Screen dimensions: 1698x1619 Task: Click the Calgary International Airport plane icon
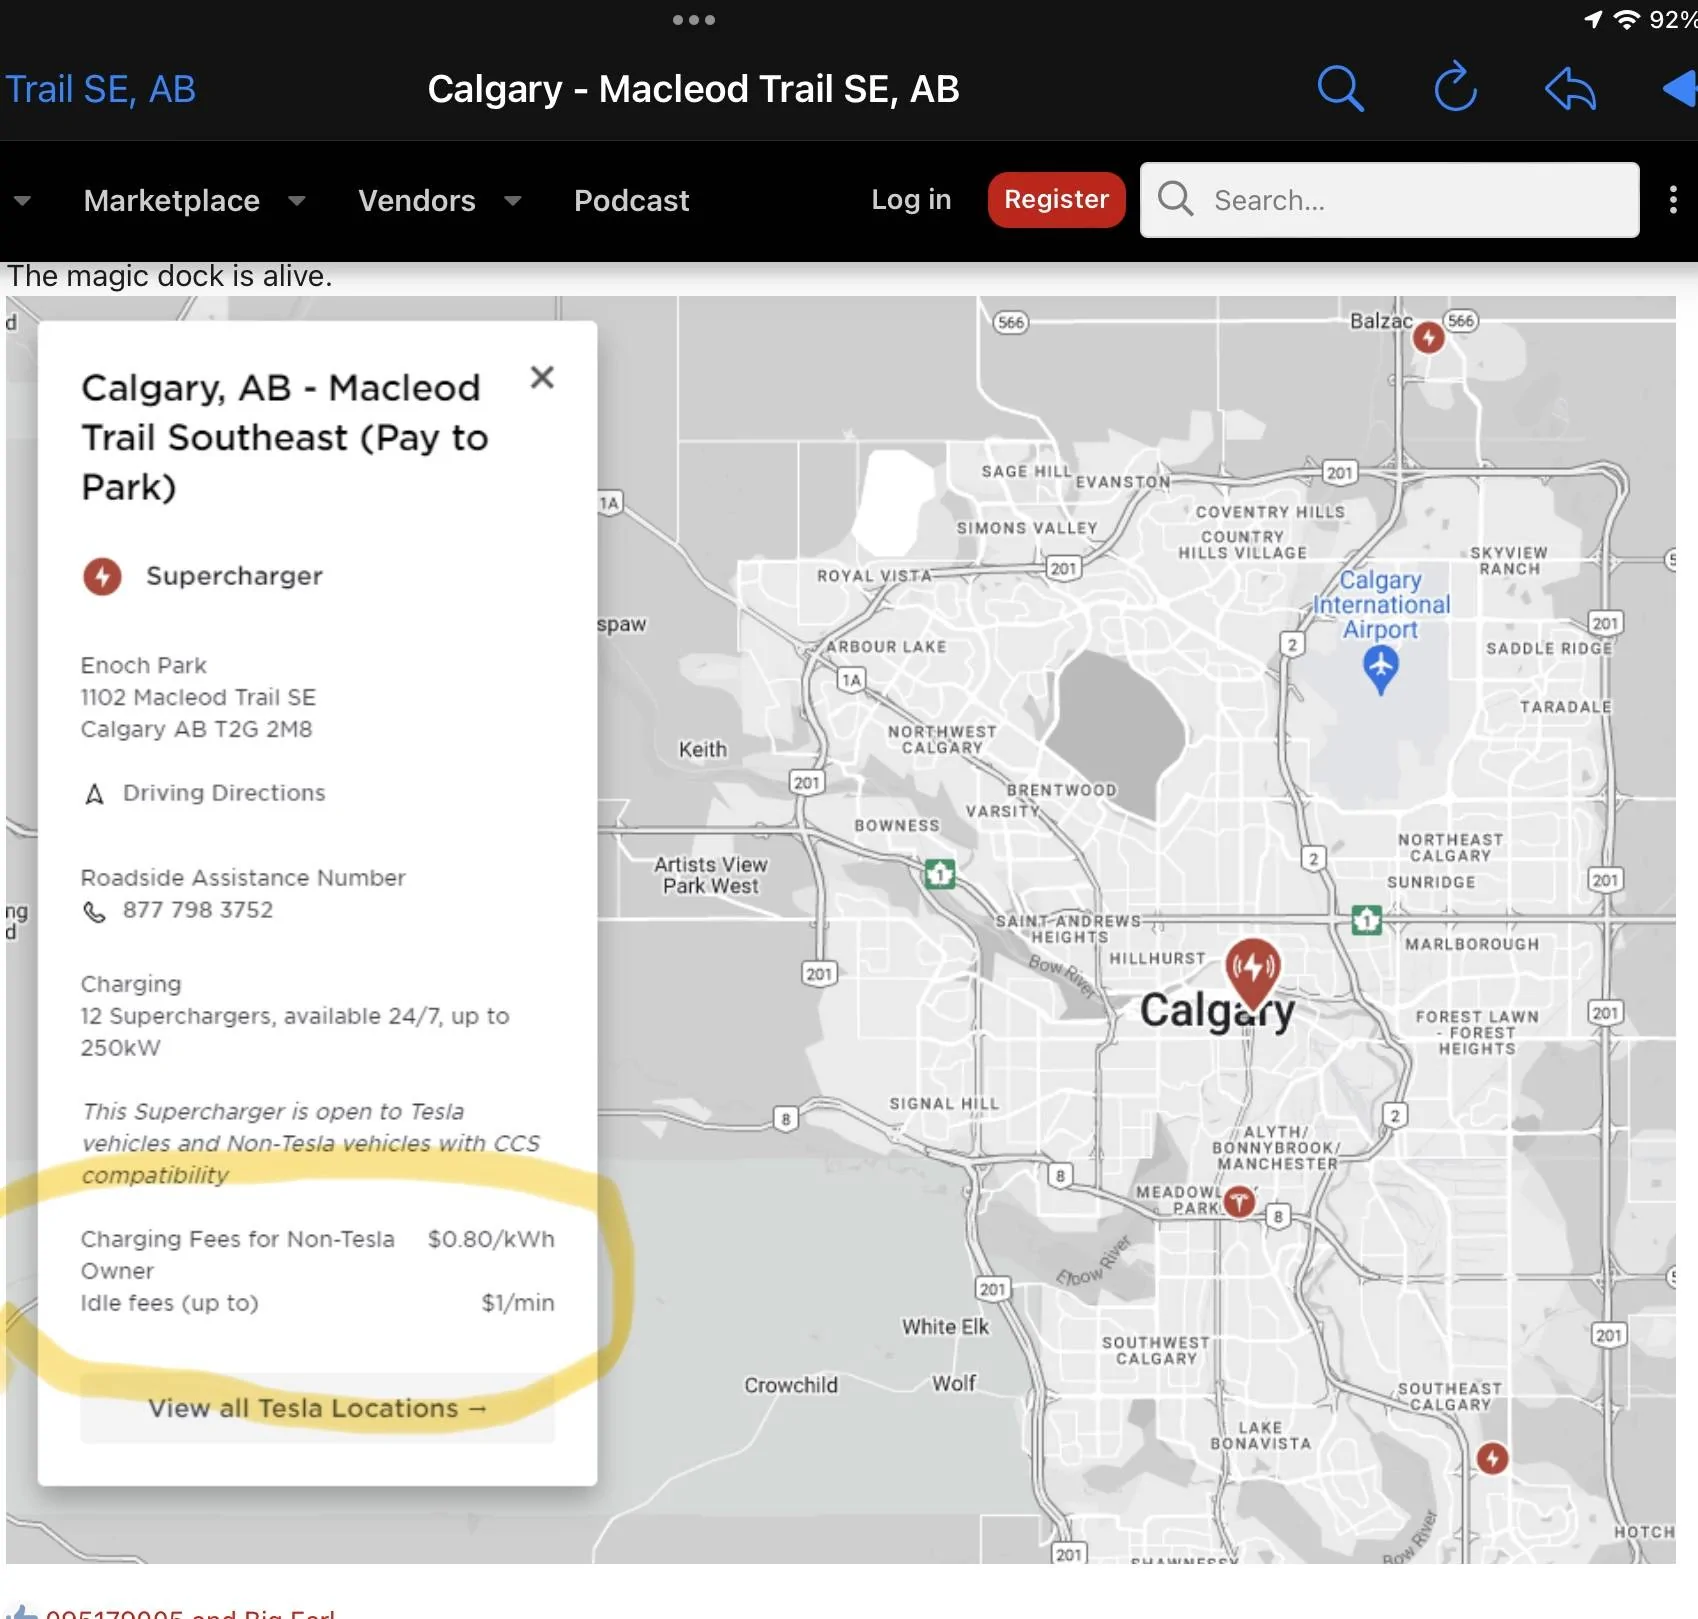(1380, 668)
